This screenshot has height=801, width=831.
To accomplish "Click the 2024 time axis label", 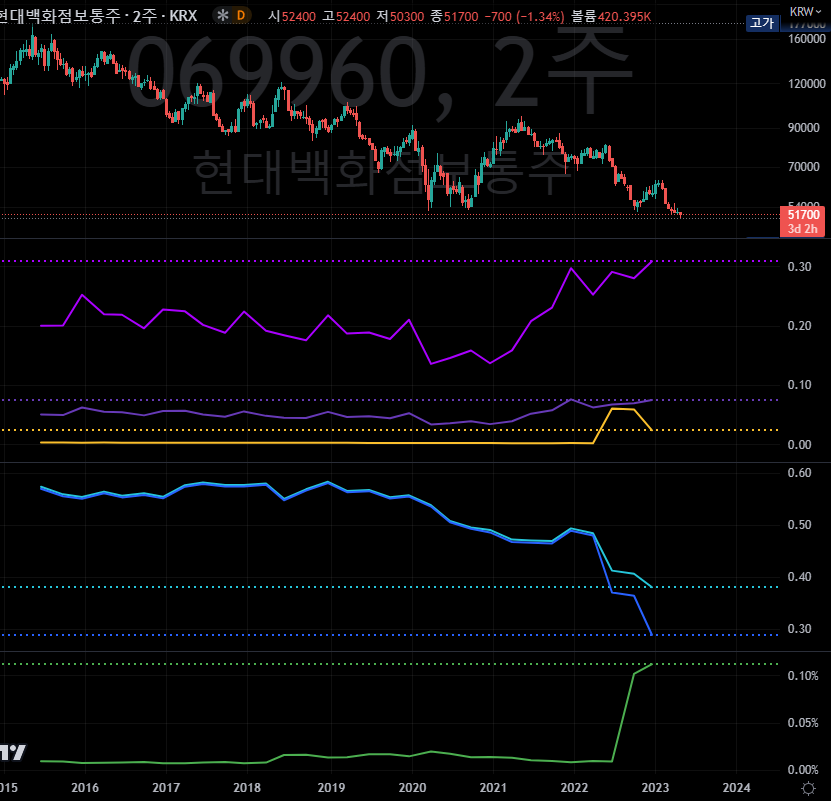I will pyautogui.click(x=736, y=787).
